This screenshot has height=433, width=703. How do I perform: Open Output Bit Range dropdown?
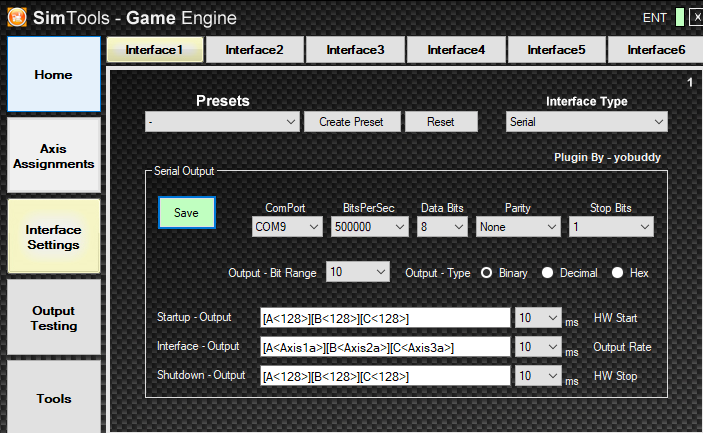[x=358, y=272]
